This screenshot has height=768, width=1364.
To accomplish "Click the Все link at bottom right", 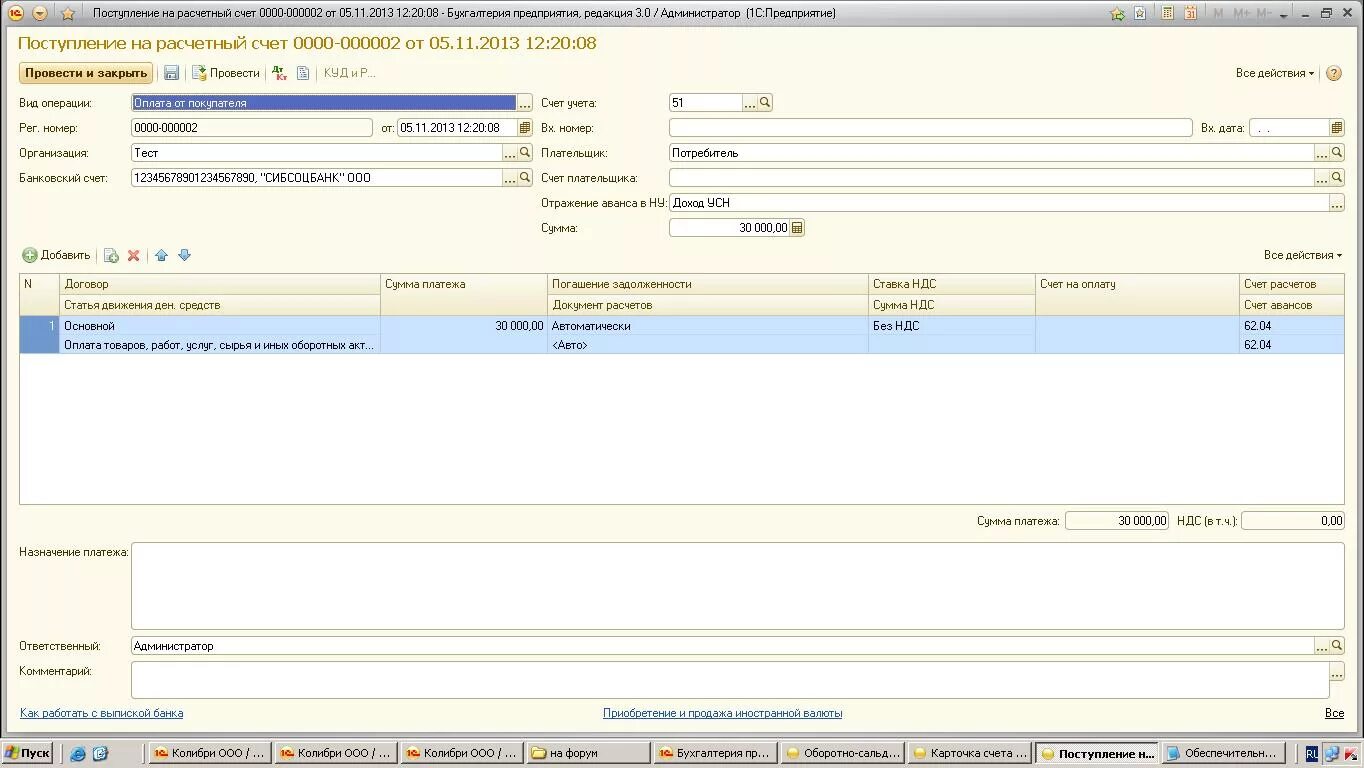I will (1334, 713).
